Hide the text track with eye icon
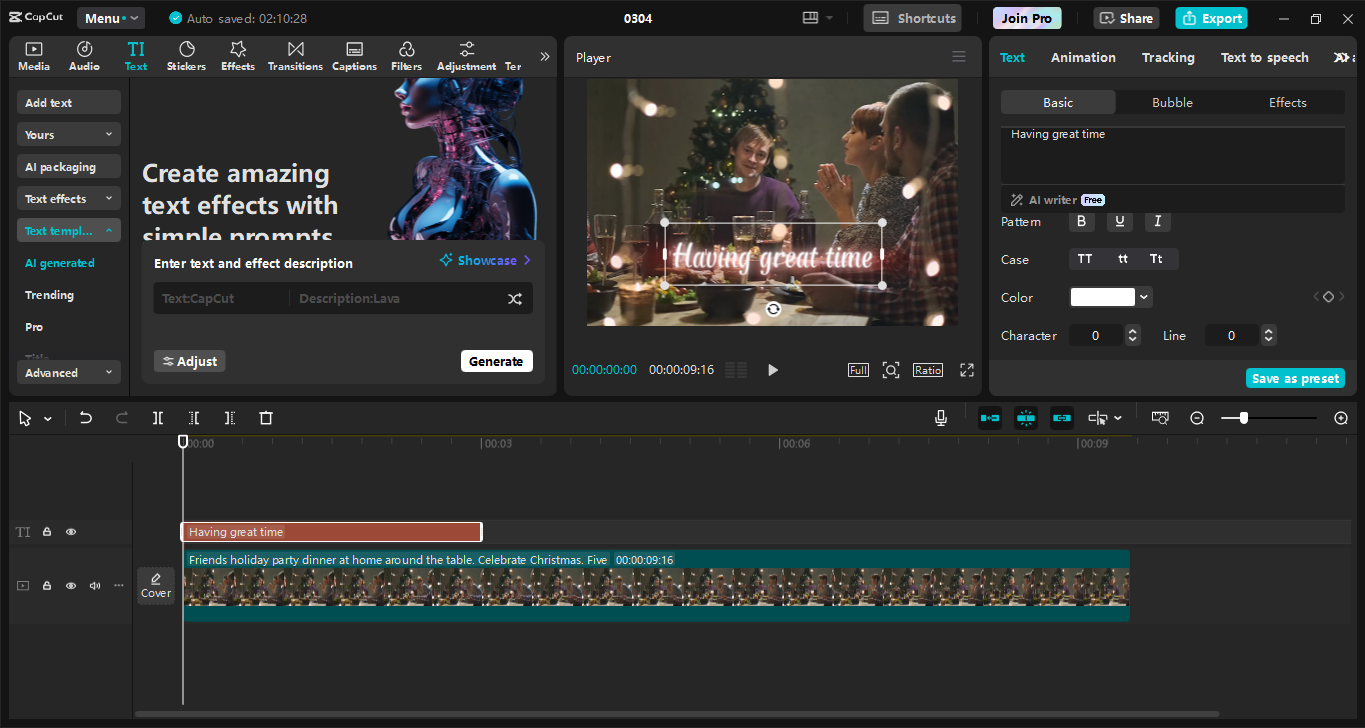 (71, 532)
